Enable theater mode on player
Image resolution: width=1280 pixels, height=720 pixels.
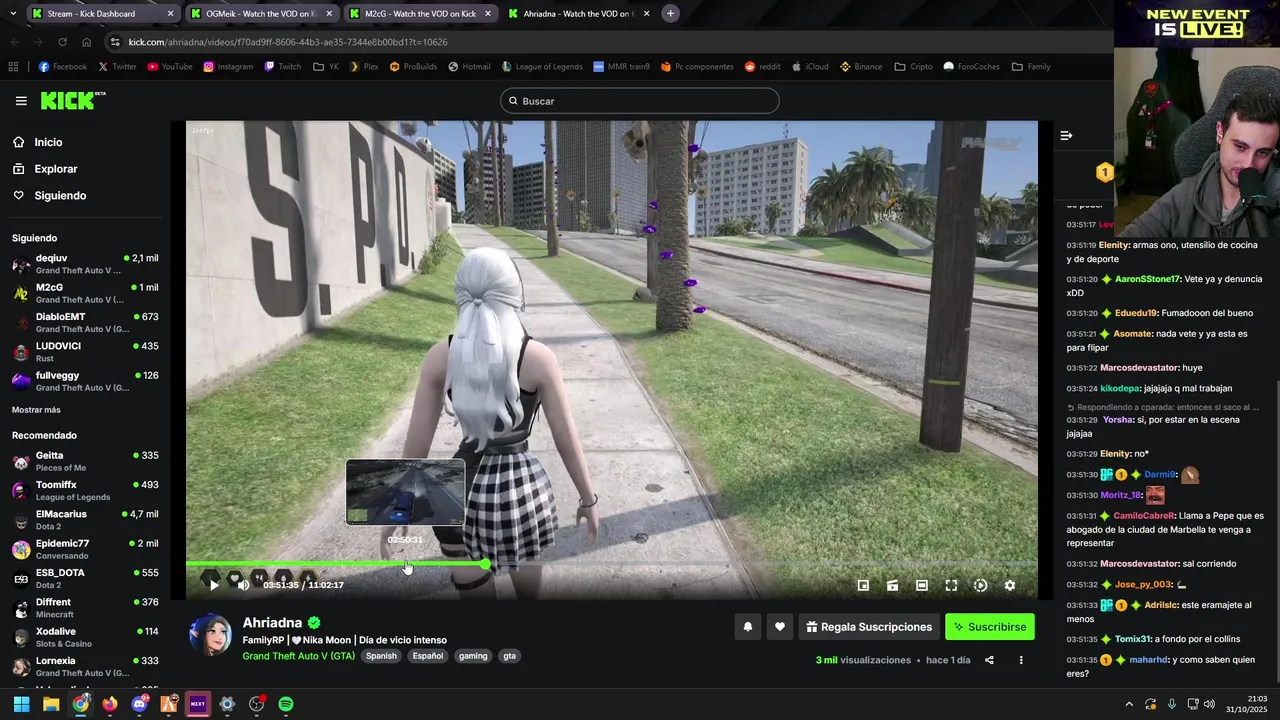pyautogui.click(x=922, y=585)
